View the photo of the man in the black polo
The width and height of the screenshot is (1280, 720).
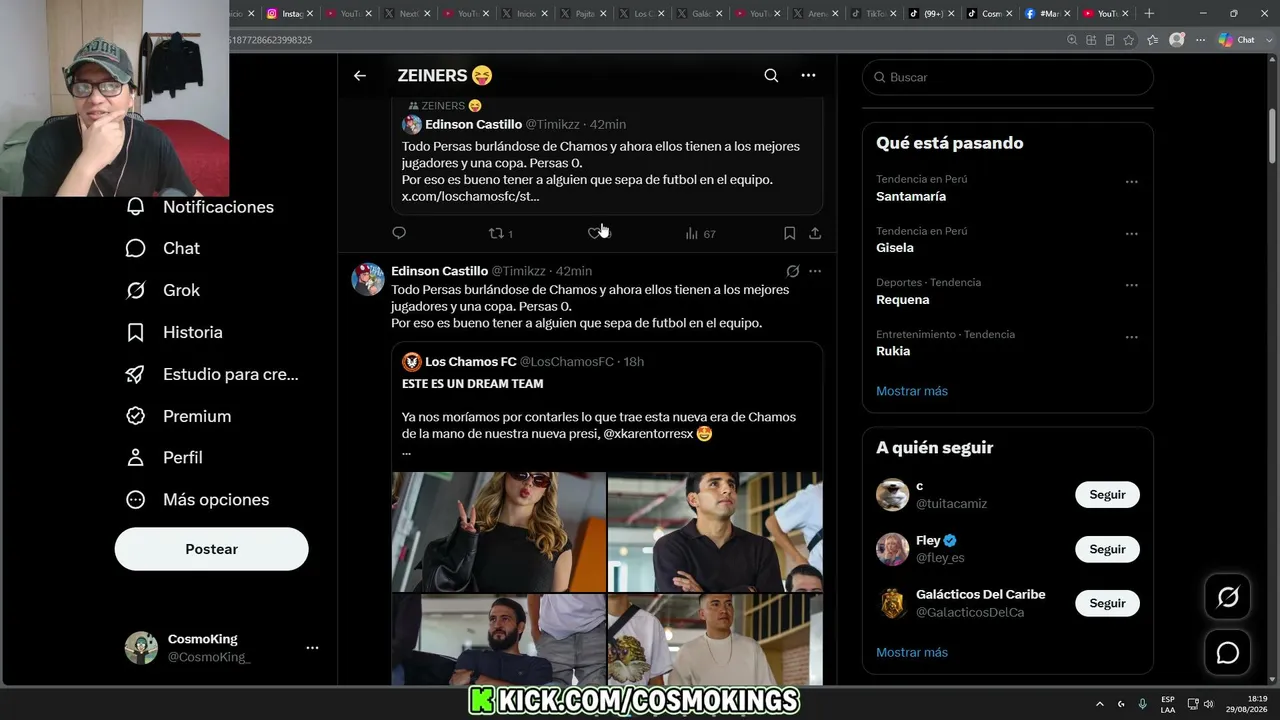pos(715,532)
